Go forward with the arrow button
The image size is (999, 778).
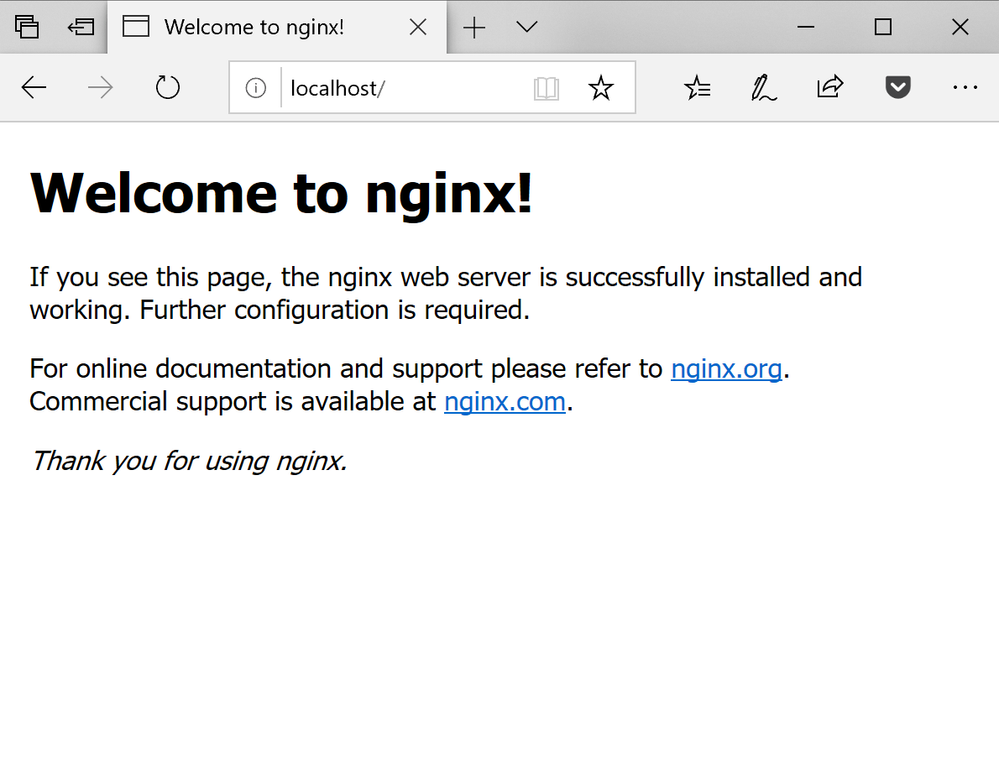[x=100, y=87]
